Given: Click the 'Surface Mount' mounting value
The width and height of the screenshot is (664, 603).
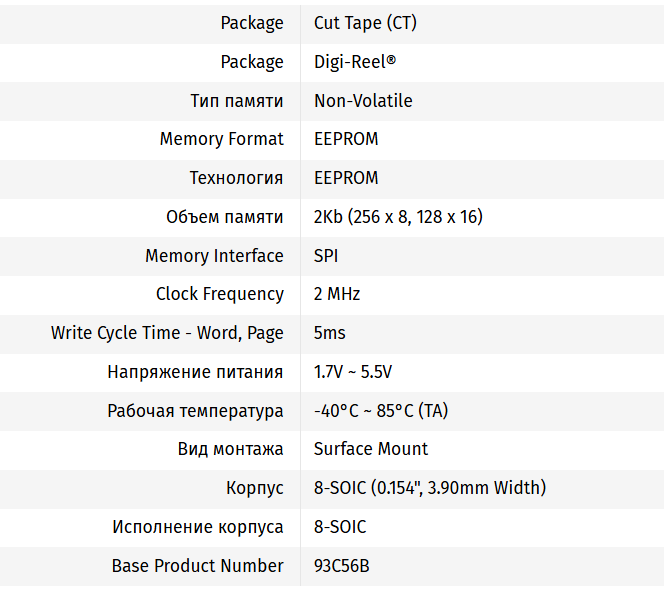Looking at the screenshot, I should point(371,449).
